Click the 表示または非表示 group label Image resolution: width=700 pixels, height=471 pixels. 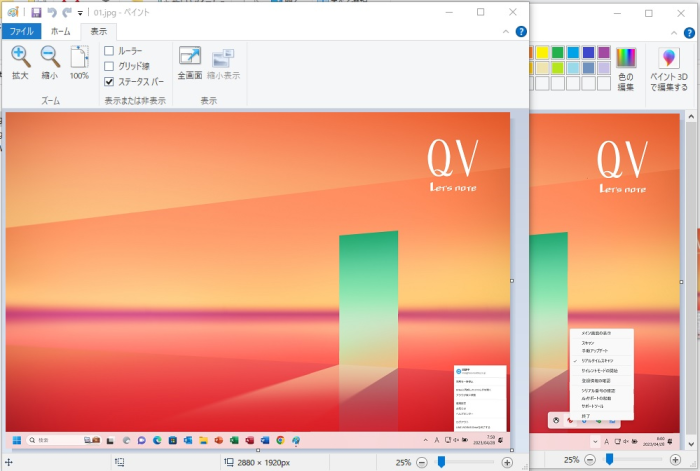pos(135,101)
